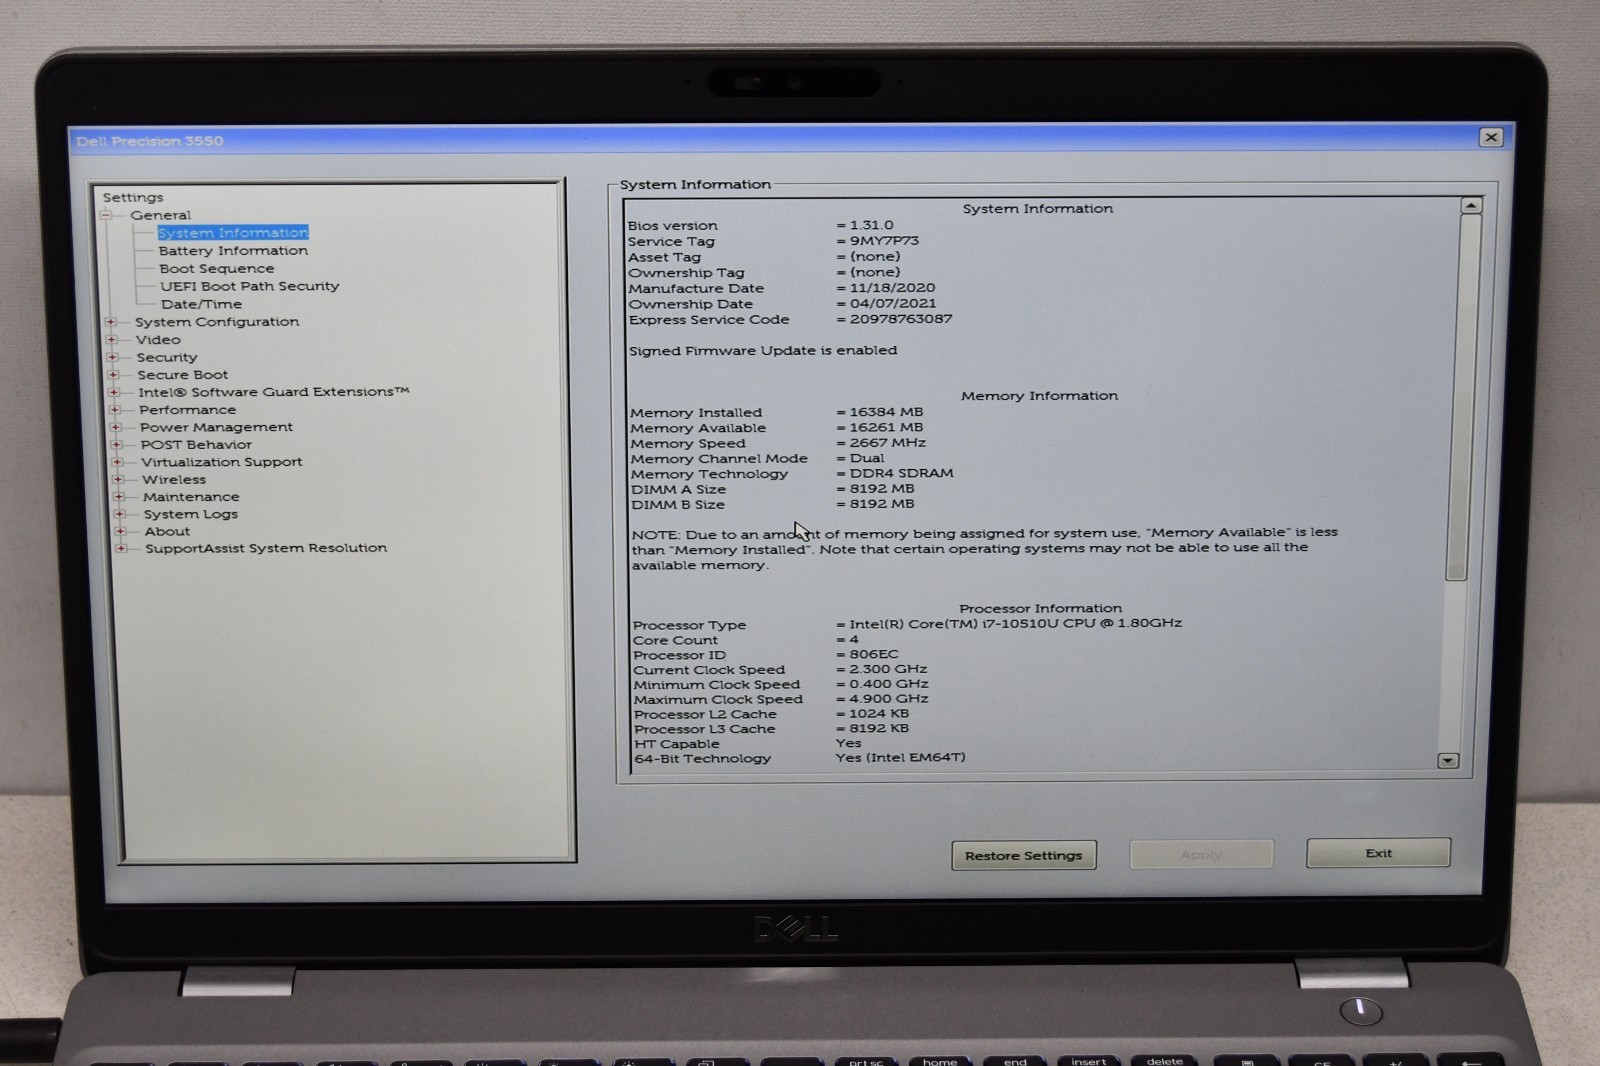Select the System Logs label
1600x1066 pixels.
[191, 514]
